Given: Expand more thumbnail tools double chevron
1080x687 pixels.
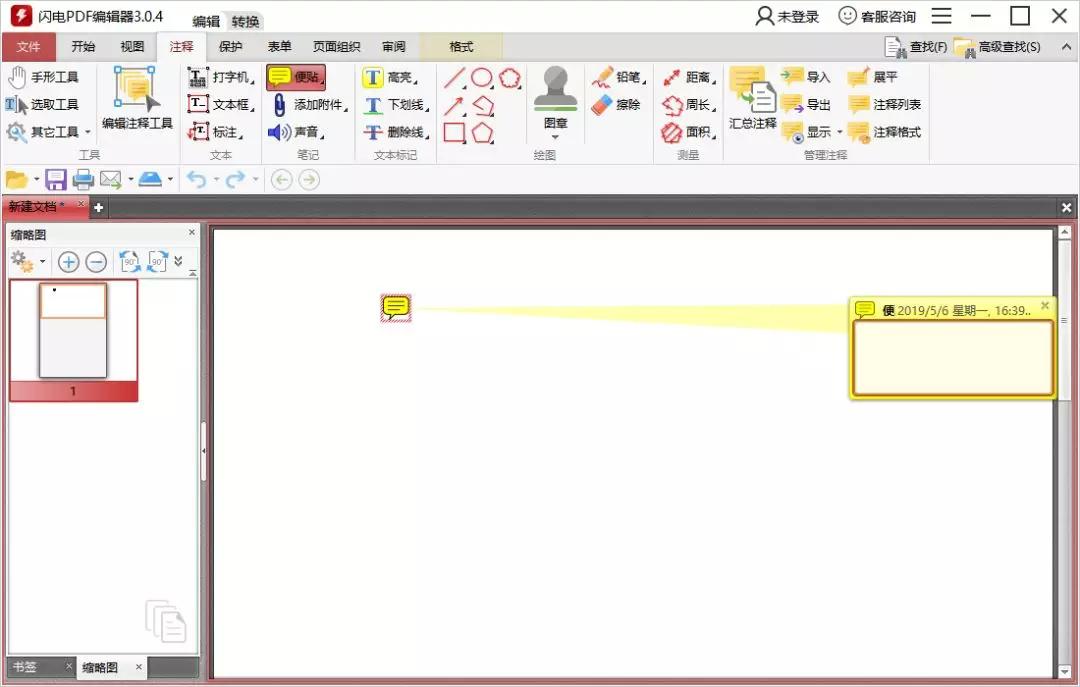Looking at the screenshot, I should coord(178,261).
